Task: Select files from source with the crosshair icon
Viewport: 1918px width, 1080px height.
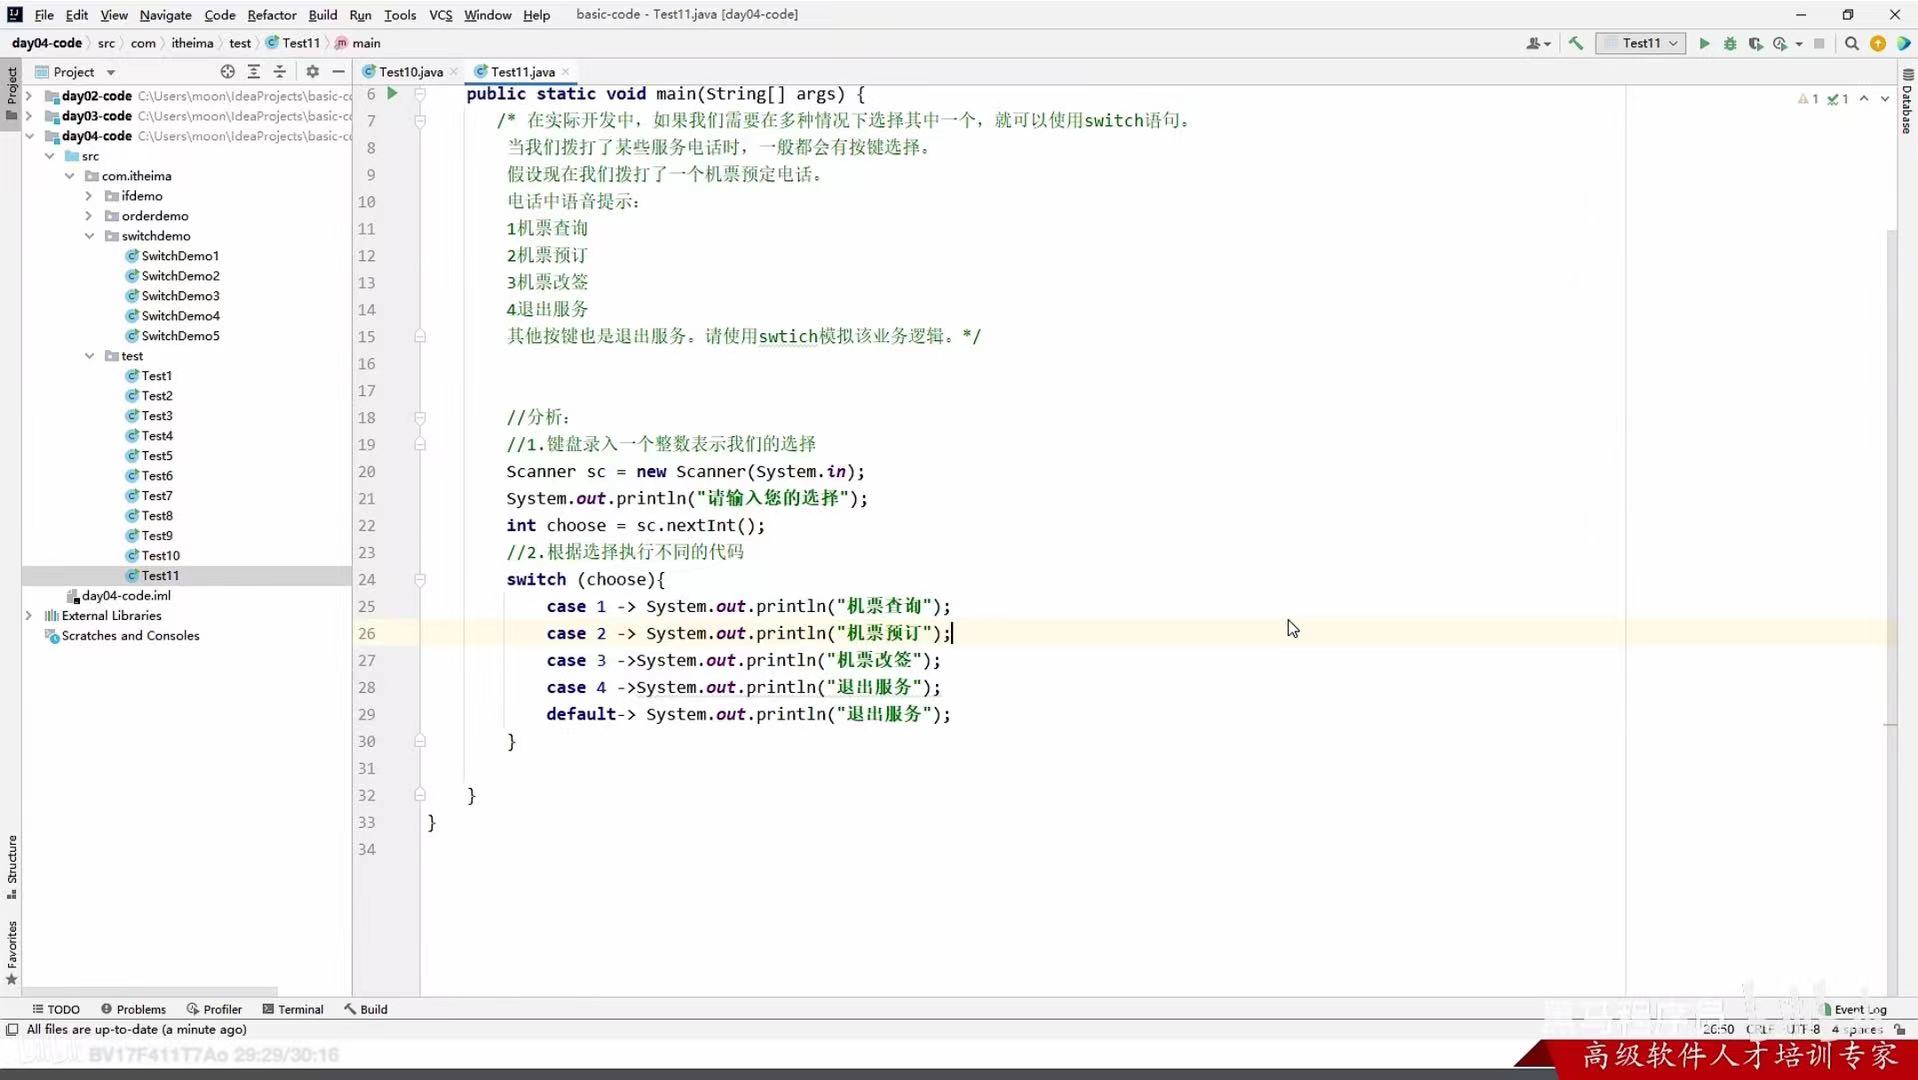Action: click(x=227, y=71)
